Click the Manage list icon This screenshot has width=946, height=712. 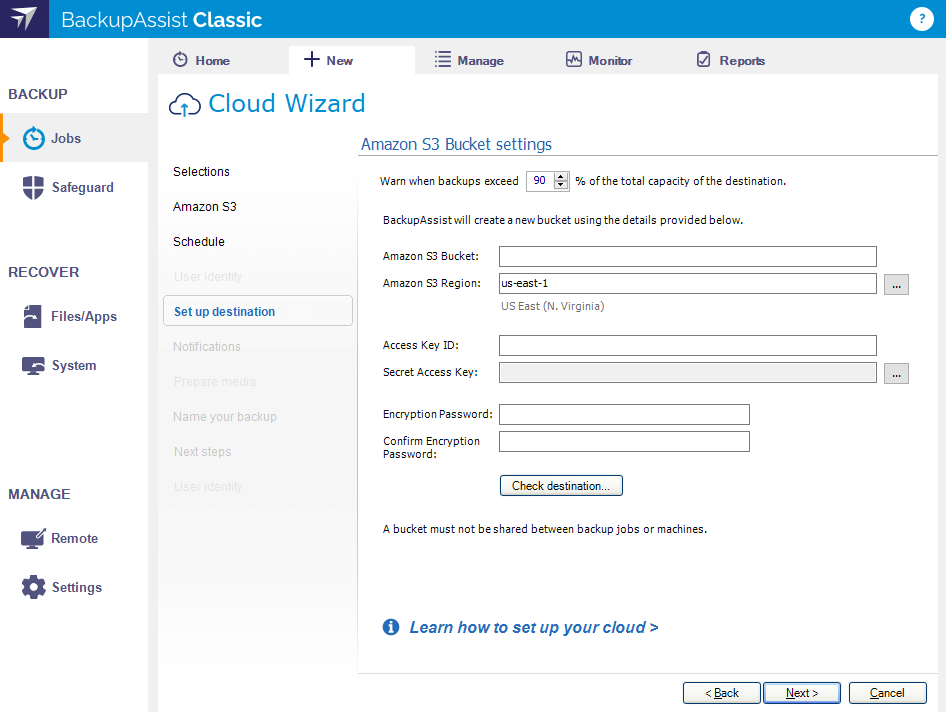click(443, 59)
